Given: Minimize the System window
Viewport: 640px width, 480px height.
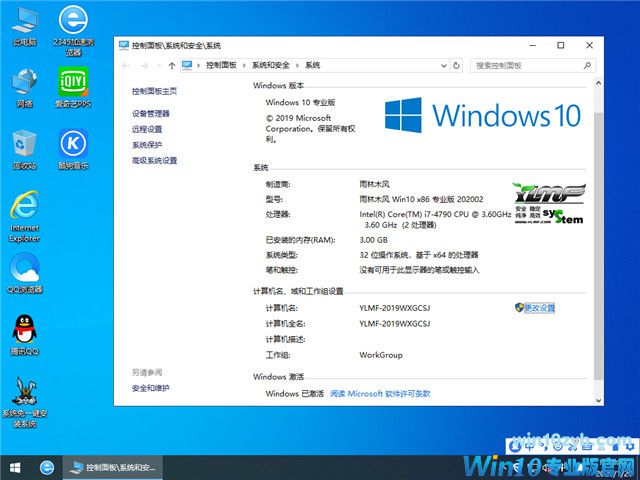Looking at the screenshot, I should pos(533,45).
